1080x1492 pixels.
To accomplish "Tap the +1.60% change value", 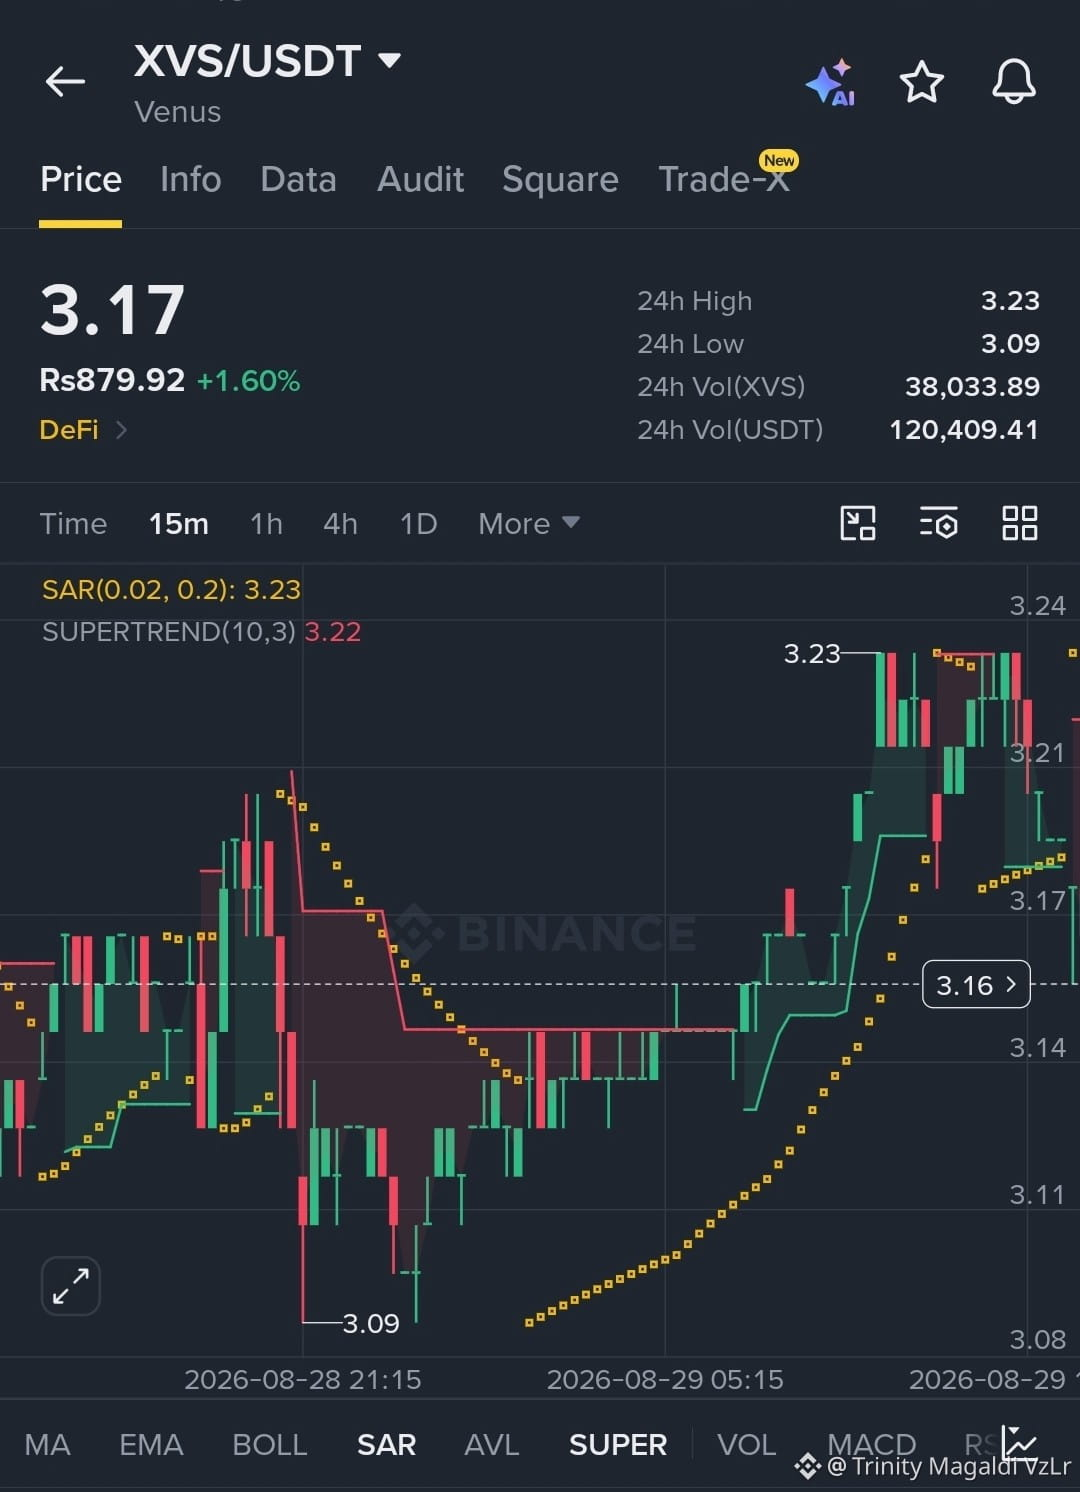I will (x=248, y=381).
